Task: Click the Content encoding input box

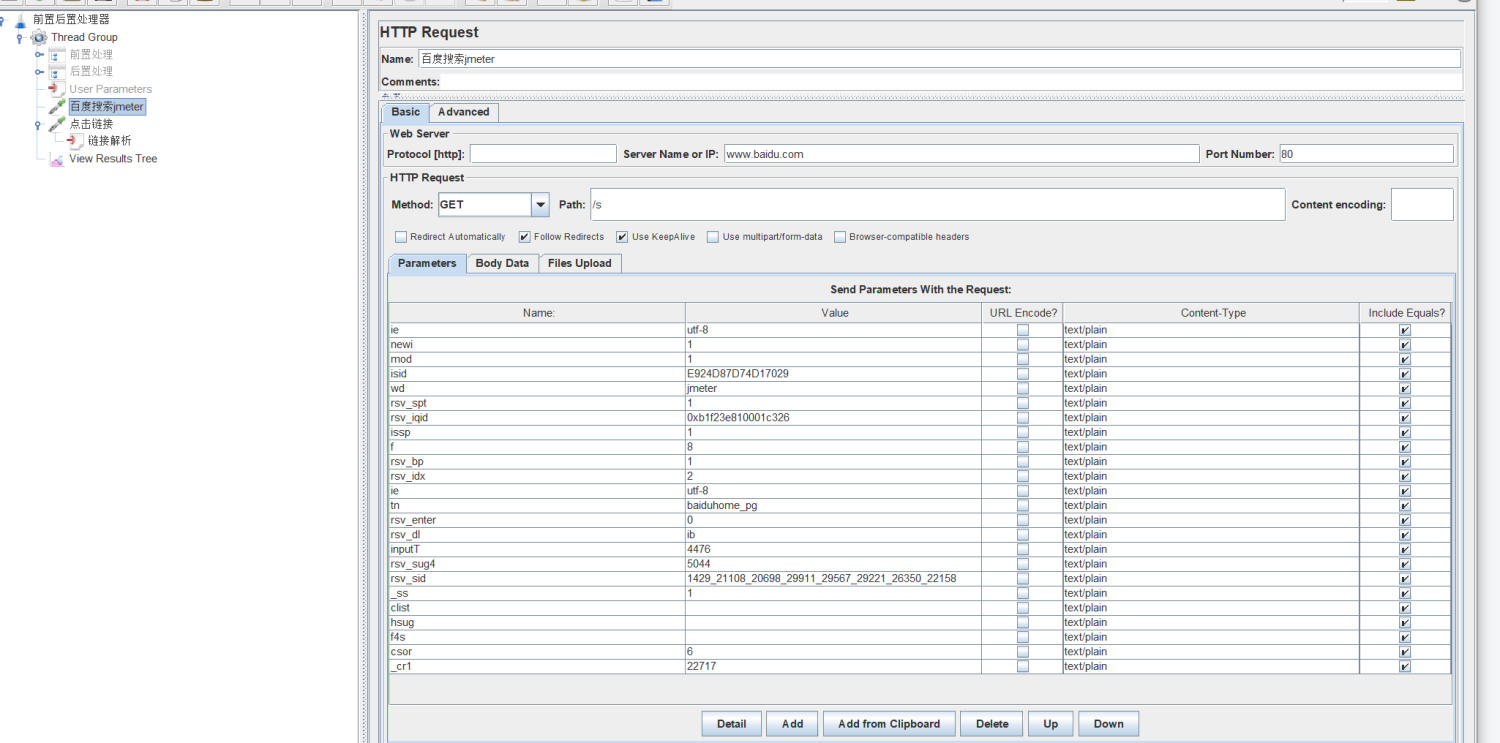Action: point(1422,204)
